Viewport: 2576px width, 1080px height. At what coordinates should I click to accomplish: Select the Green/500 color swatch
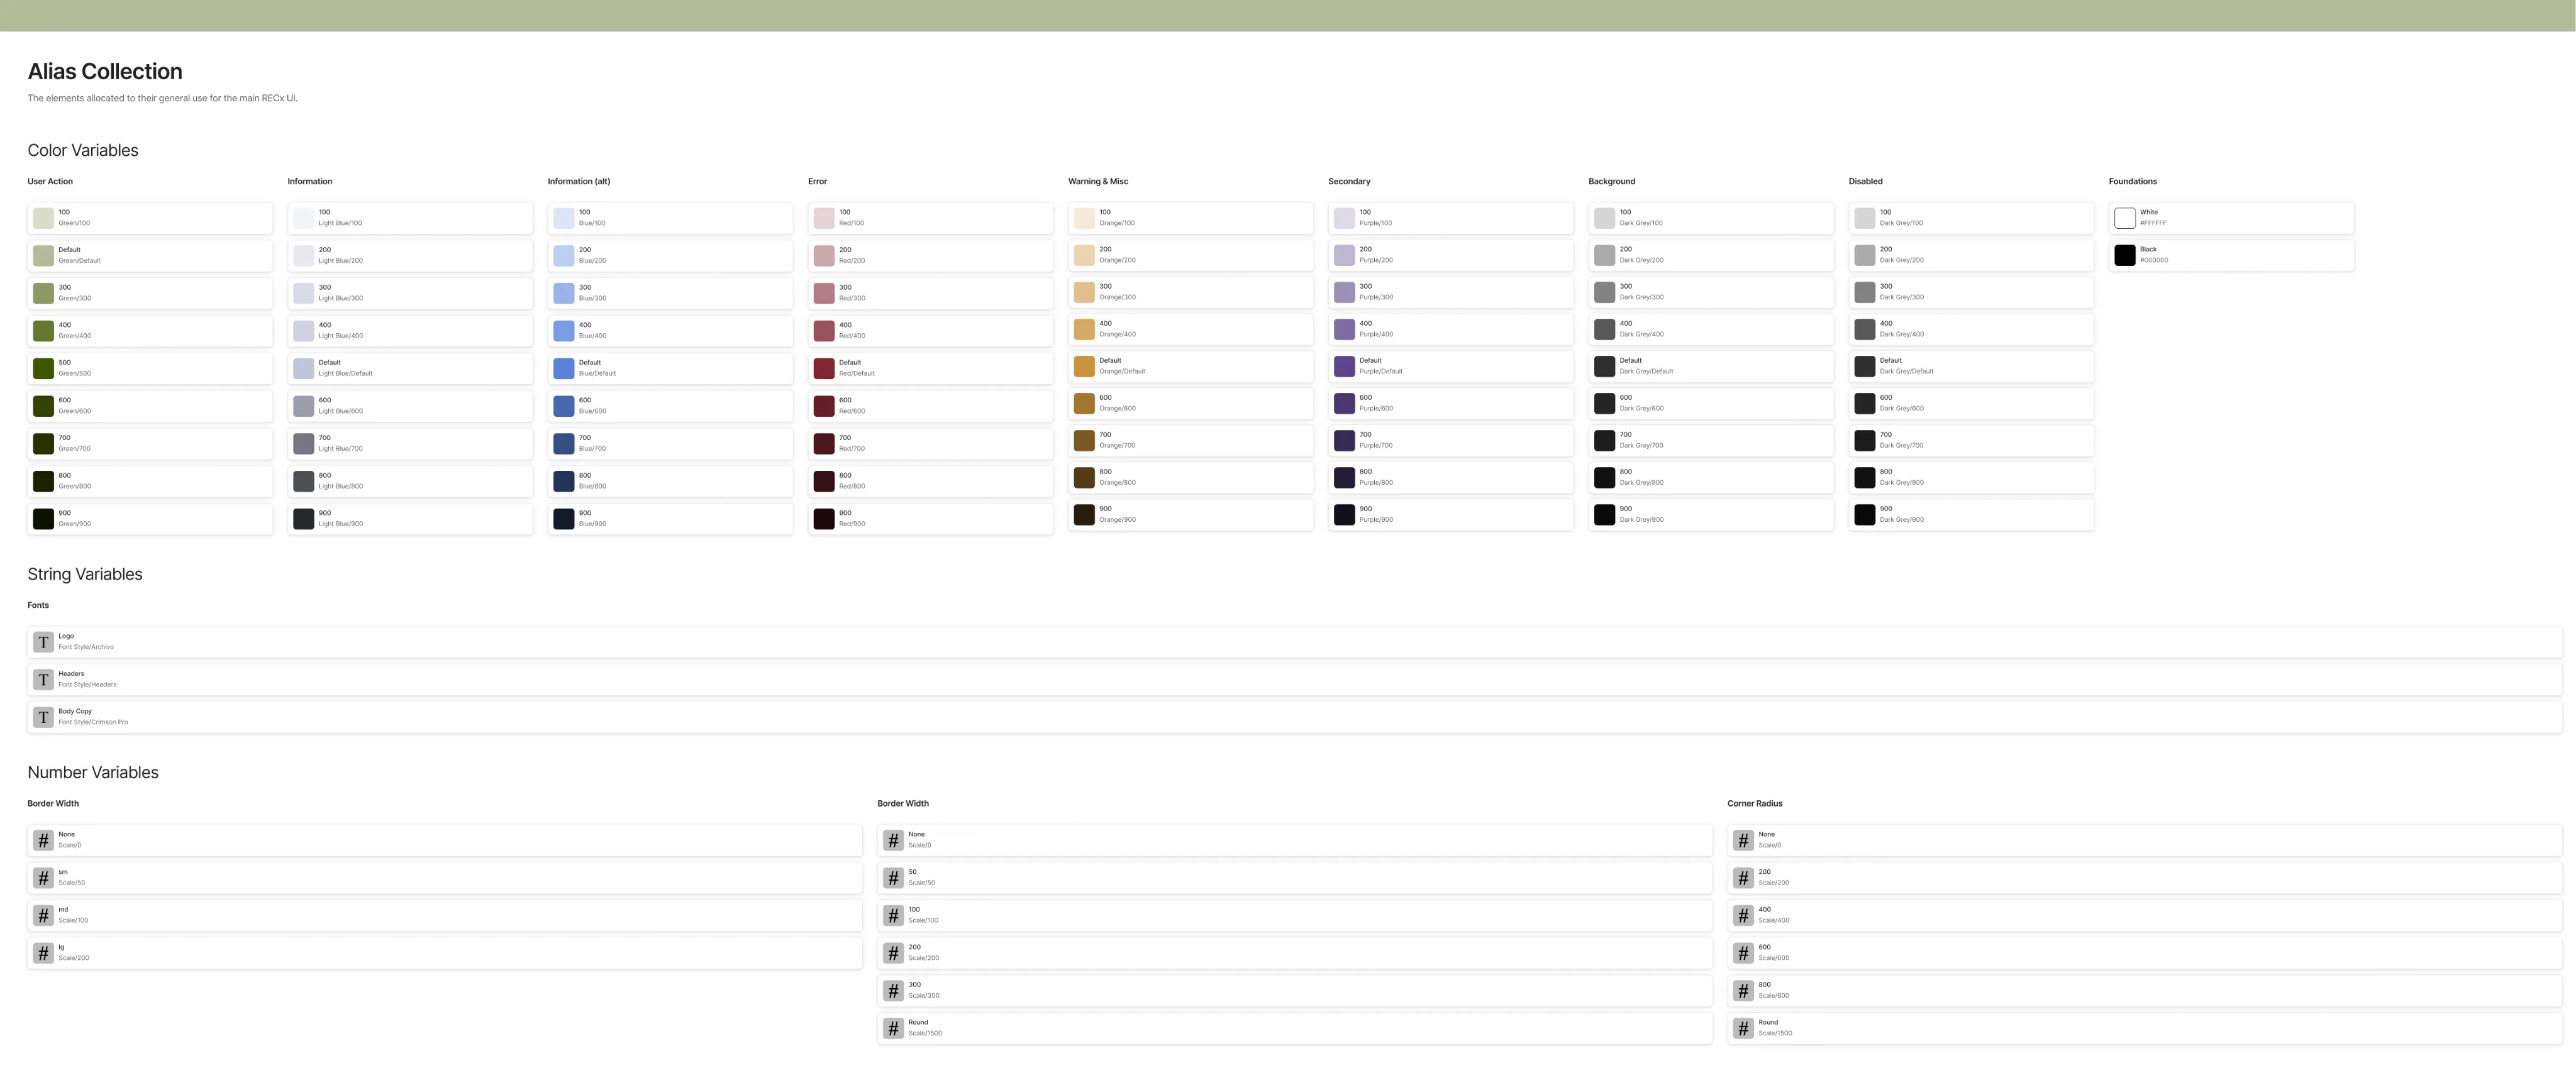pos(43,369)
